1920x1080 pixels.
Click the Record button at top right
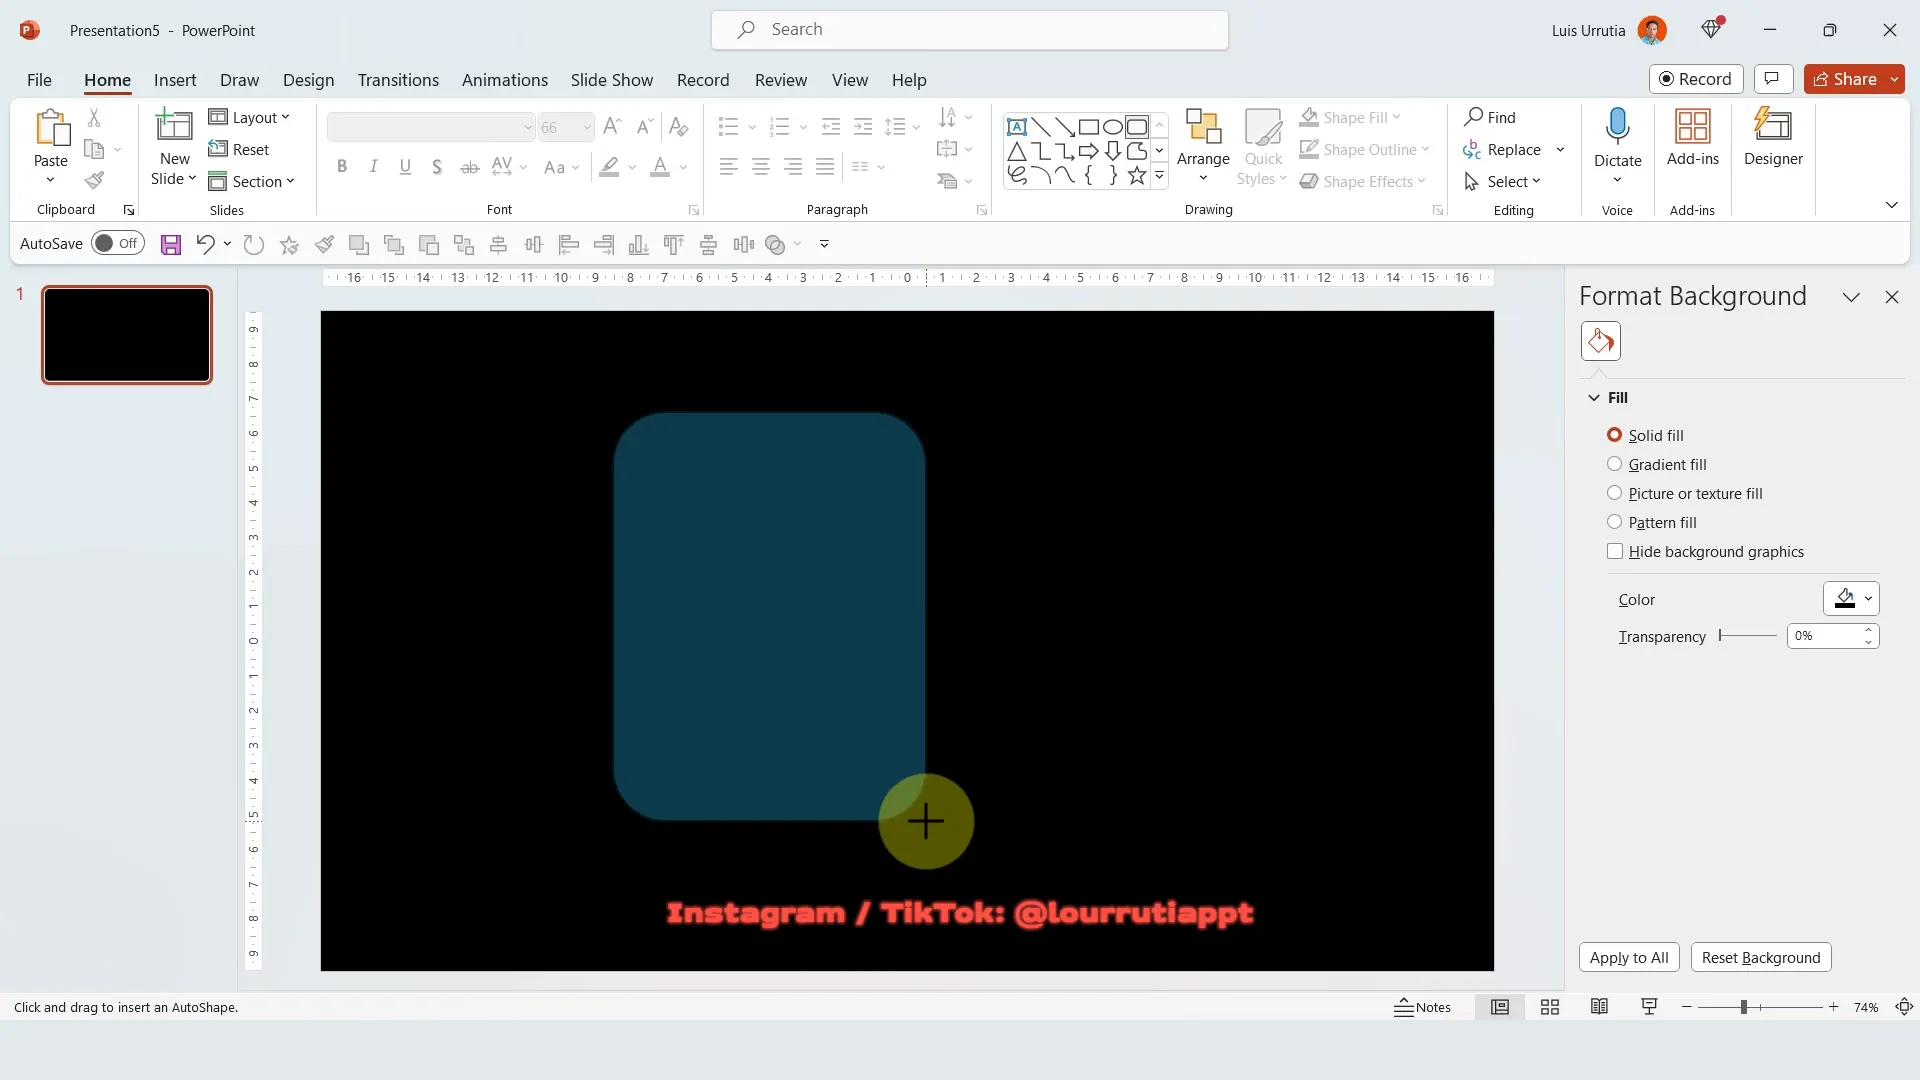(1695, 79)
